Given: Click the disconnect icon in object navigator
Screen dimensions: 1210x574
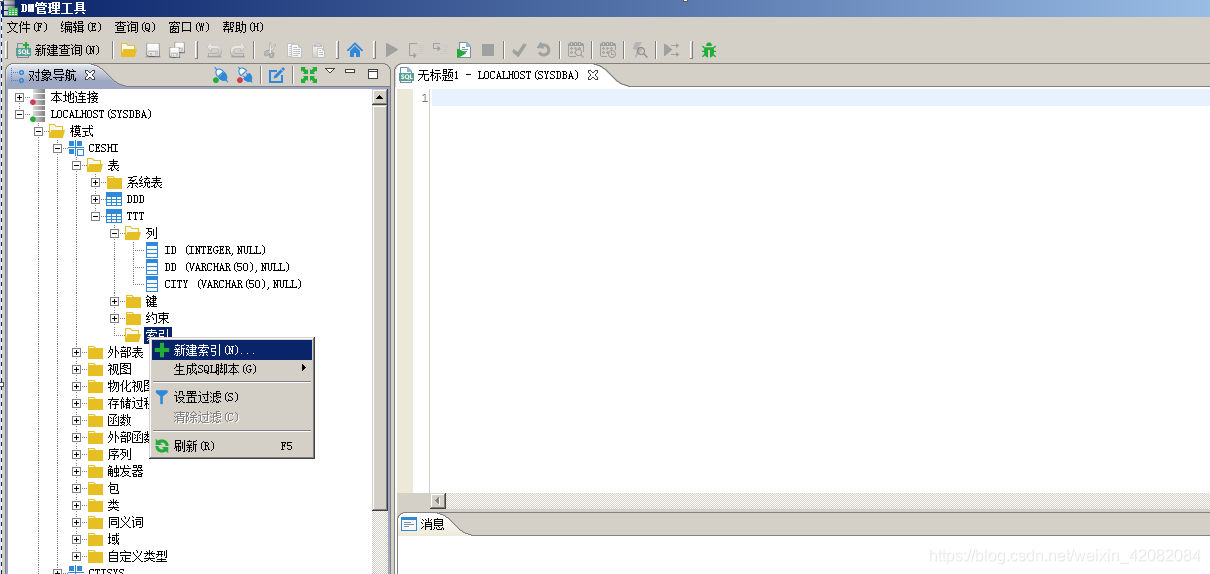Looking at the screenshot, I should (244, 75).
